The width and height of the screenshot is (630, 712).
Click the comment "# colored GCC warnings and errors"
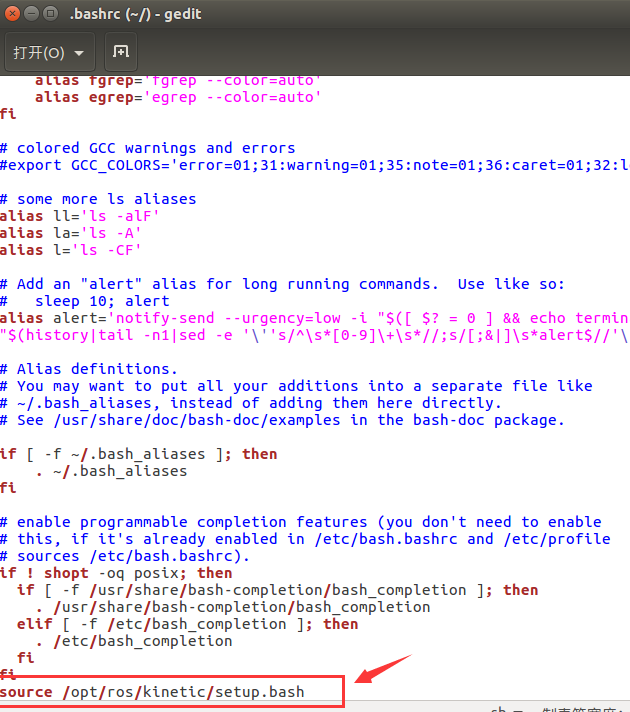[x=148, y=148]
